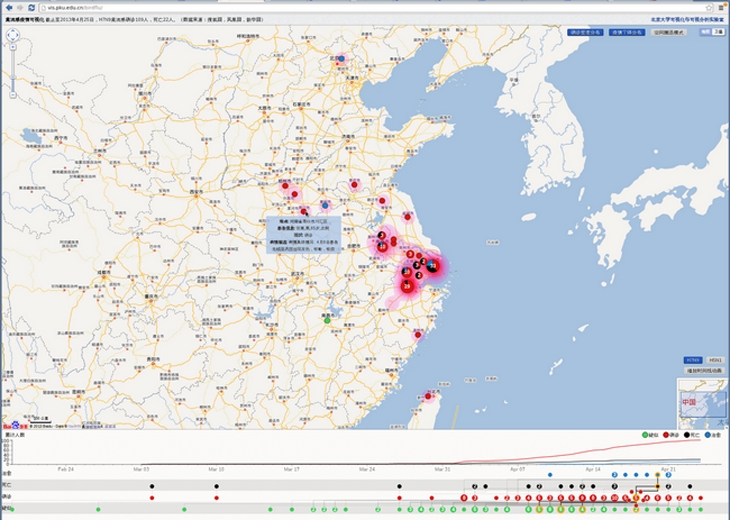Click the green suspected marker at Nanchang
The height and width of the screenshot is (520, 730).
(327, 320)
